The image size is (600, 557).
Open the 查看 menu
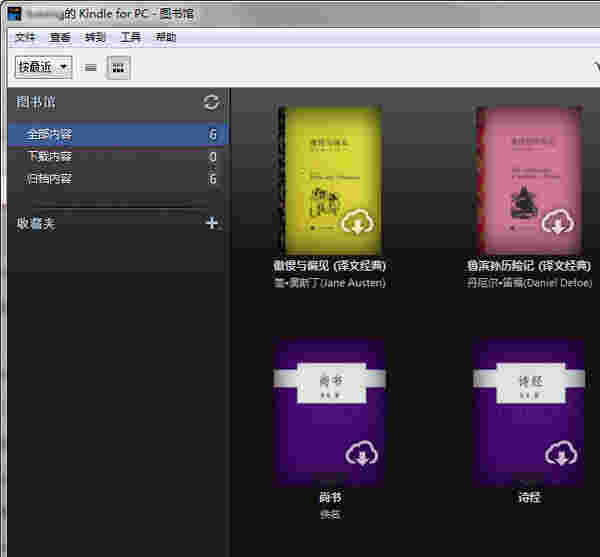click(60, 38)
